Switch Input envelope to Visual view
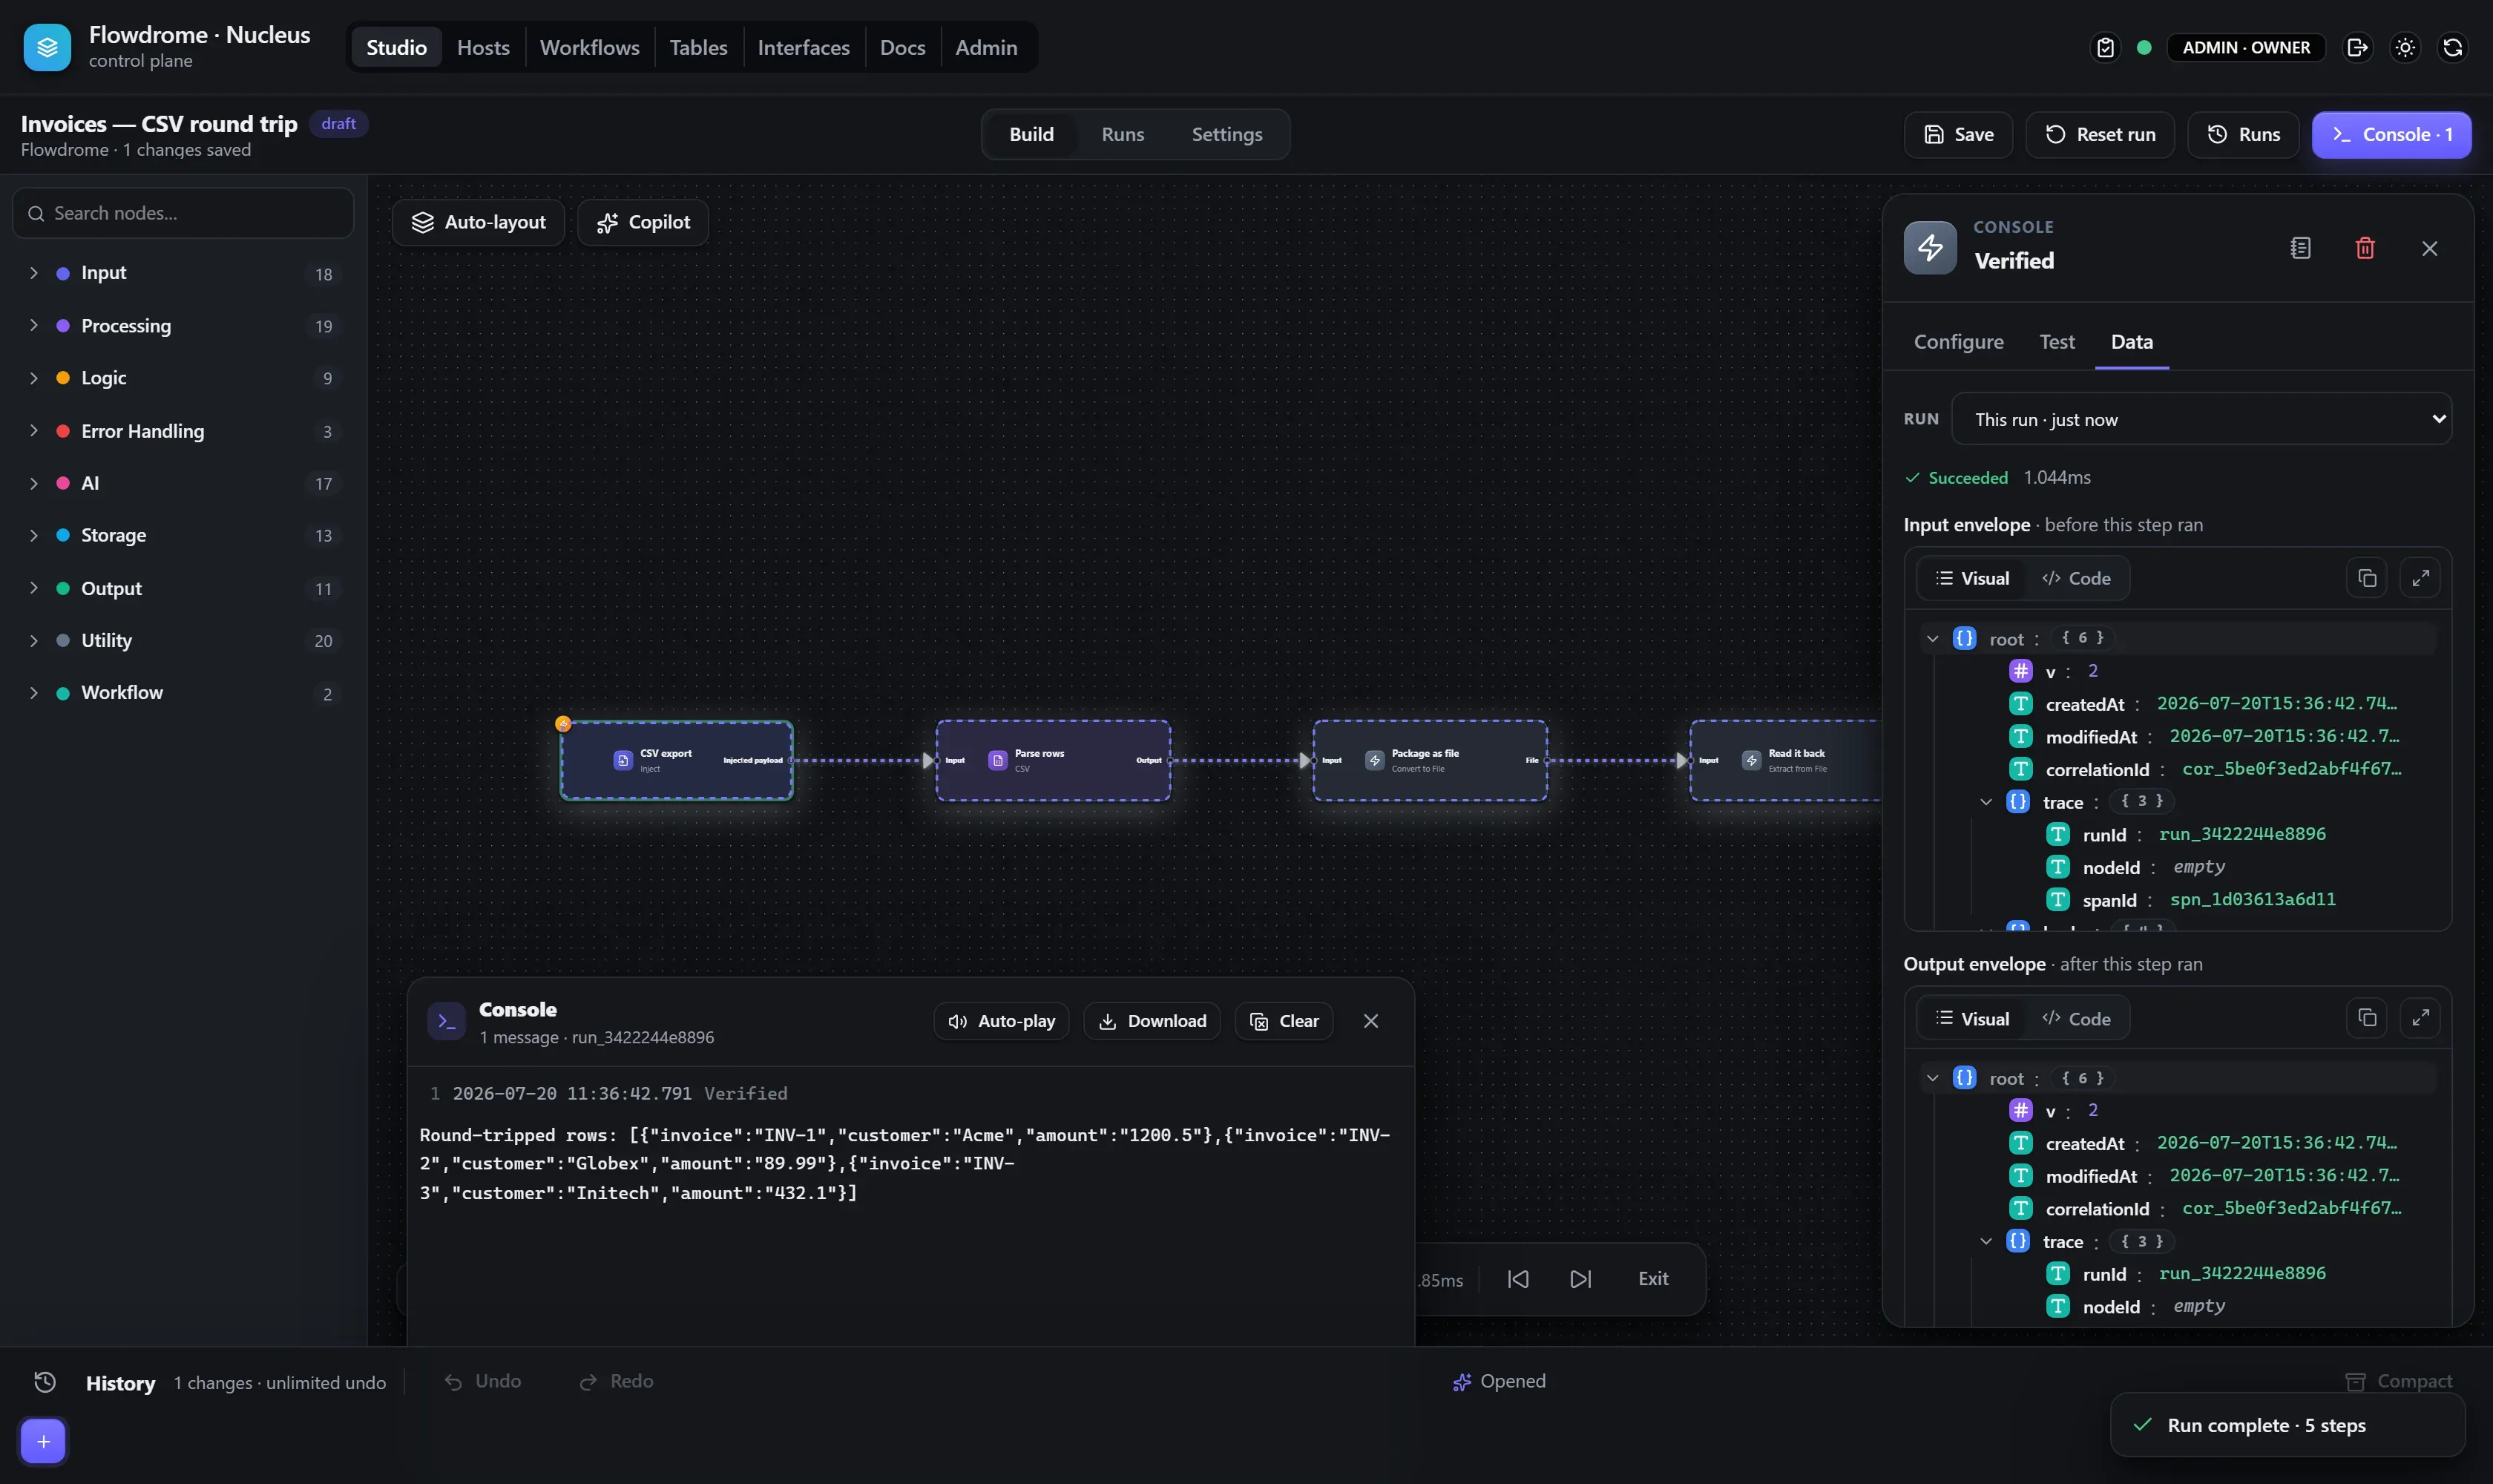The height and width of the screenshot is (1484, 2493). [1972, 578]
